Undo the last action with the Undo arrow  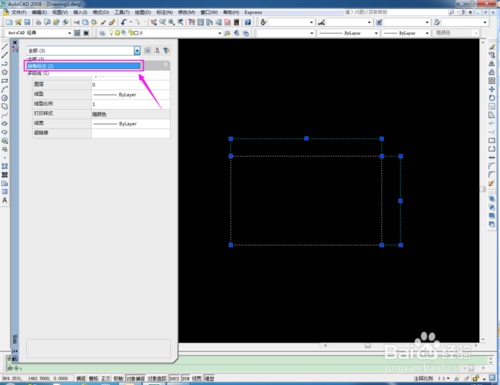tap(124, 22)
